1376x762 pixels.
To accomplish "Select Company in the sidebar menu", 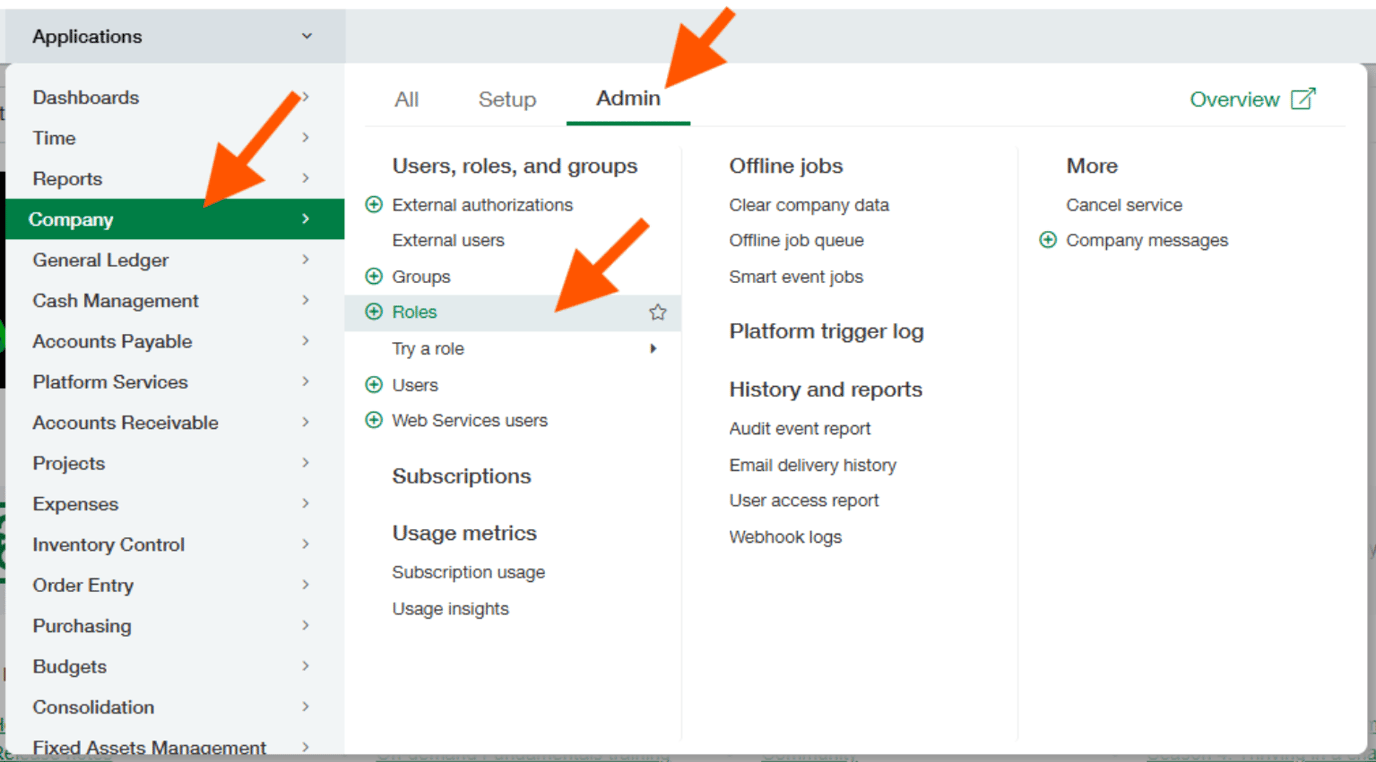I will 70,219.
